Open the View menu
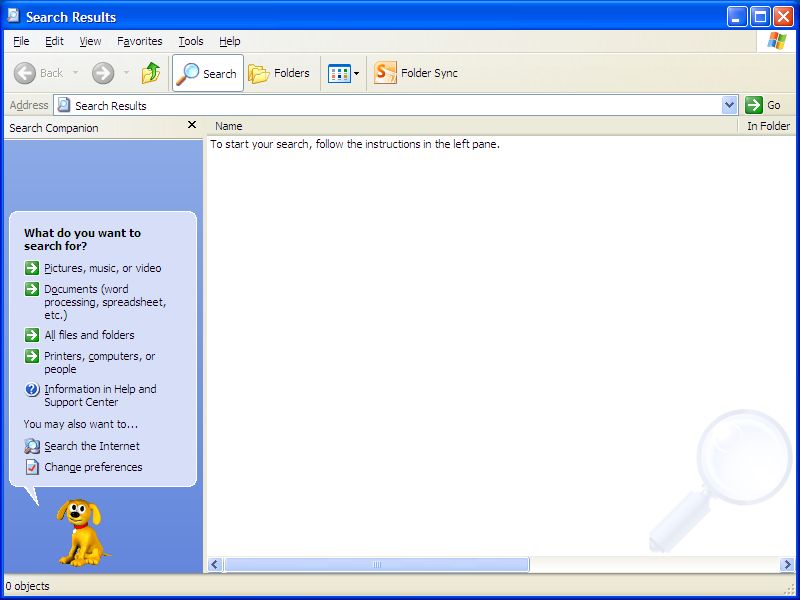The width and height of the screenshot is (800, 600). click(x=90, y=41)
